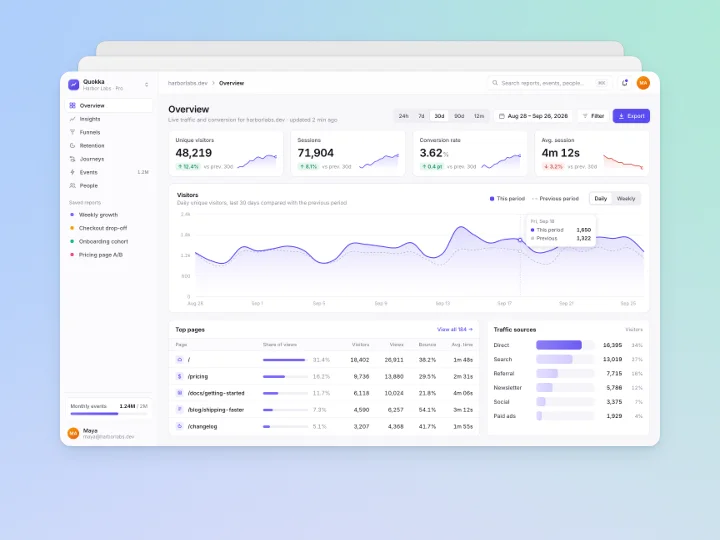Image resolution: width=720 pixels, height=540 pixels.
Task: Click the Newsletter source label
Action: point(508,388)
